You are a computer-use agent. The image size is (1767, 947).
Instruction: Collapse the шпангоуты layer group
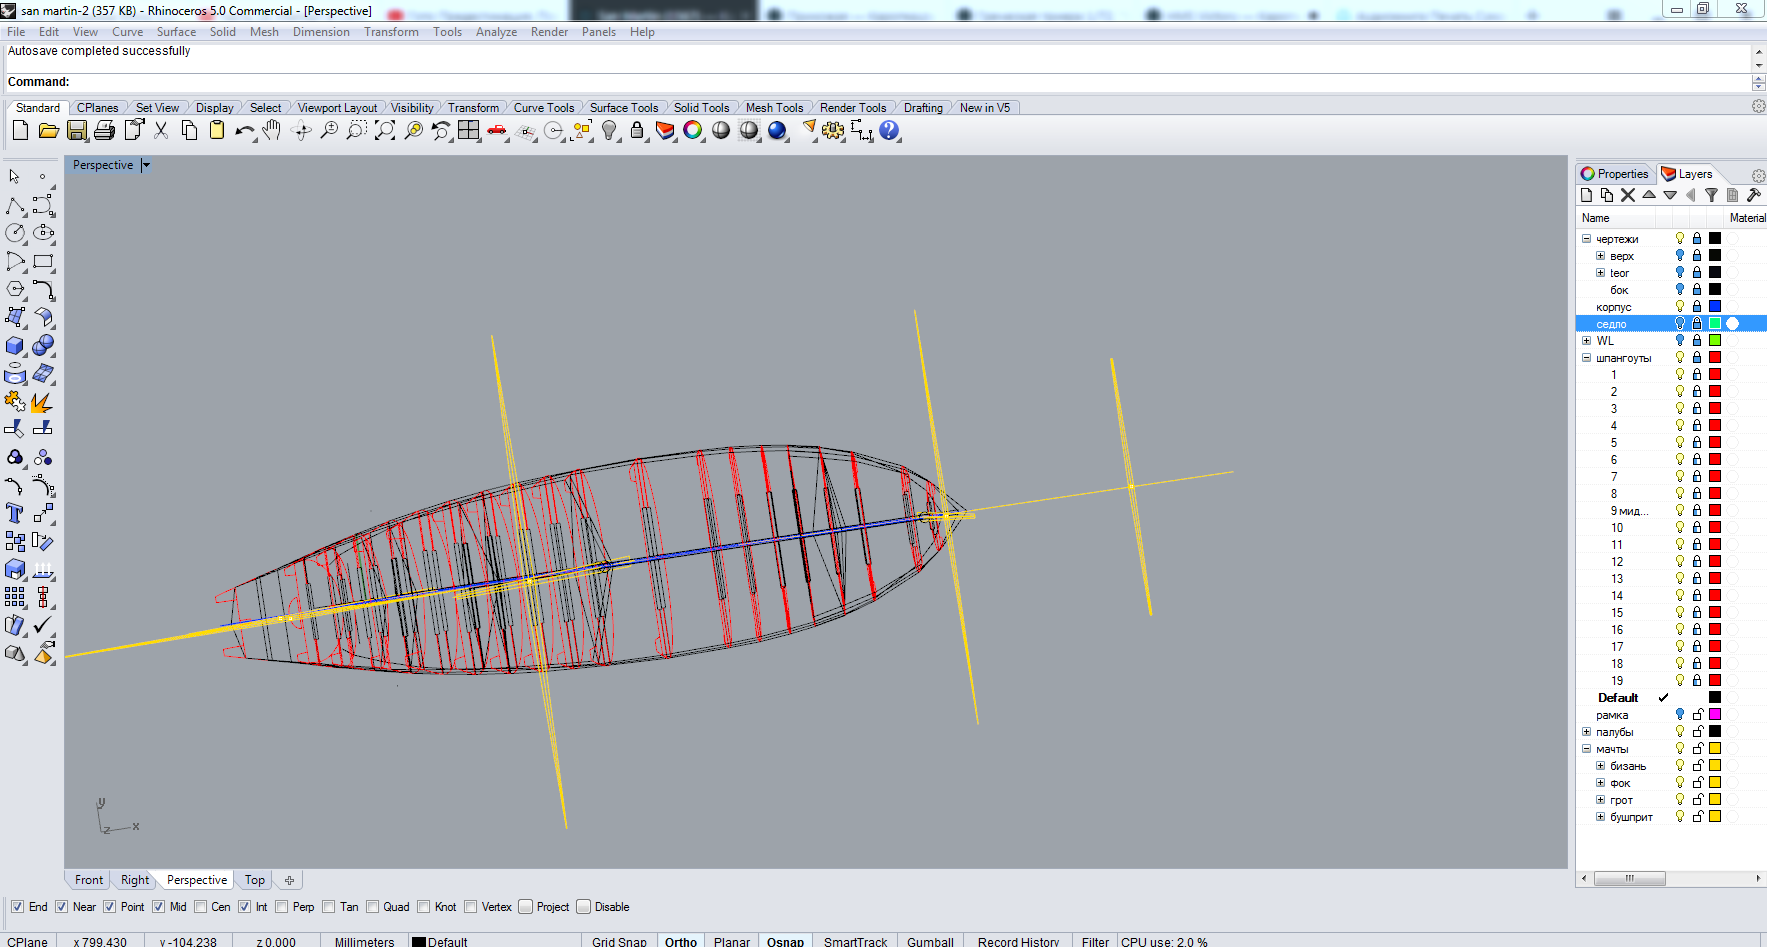tap(1586, 358)
